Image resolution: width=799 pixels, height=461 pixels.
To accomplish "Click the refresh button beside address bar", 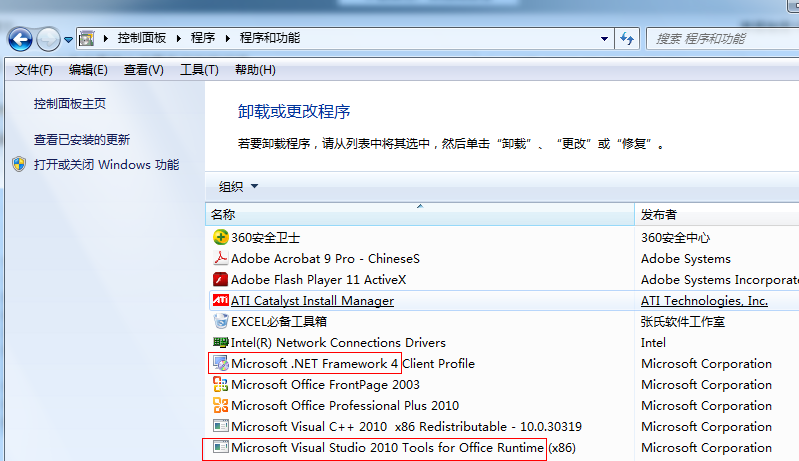I will 627,39.
